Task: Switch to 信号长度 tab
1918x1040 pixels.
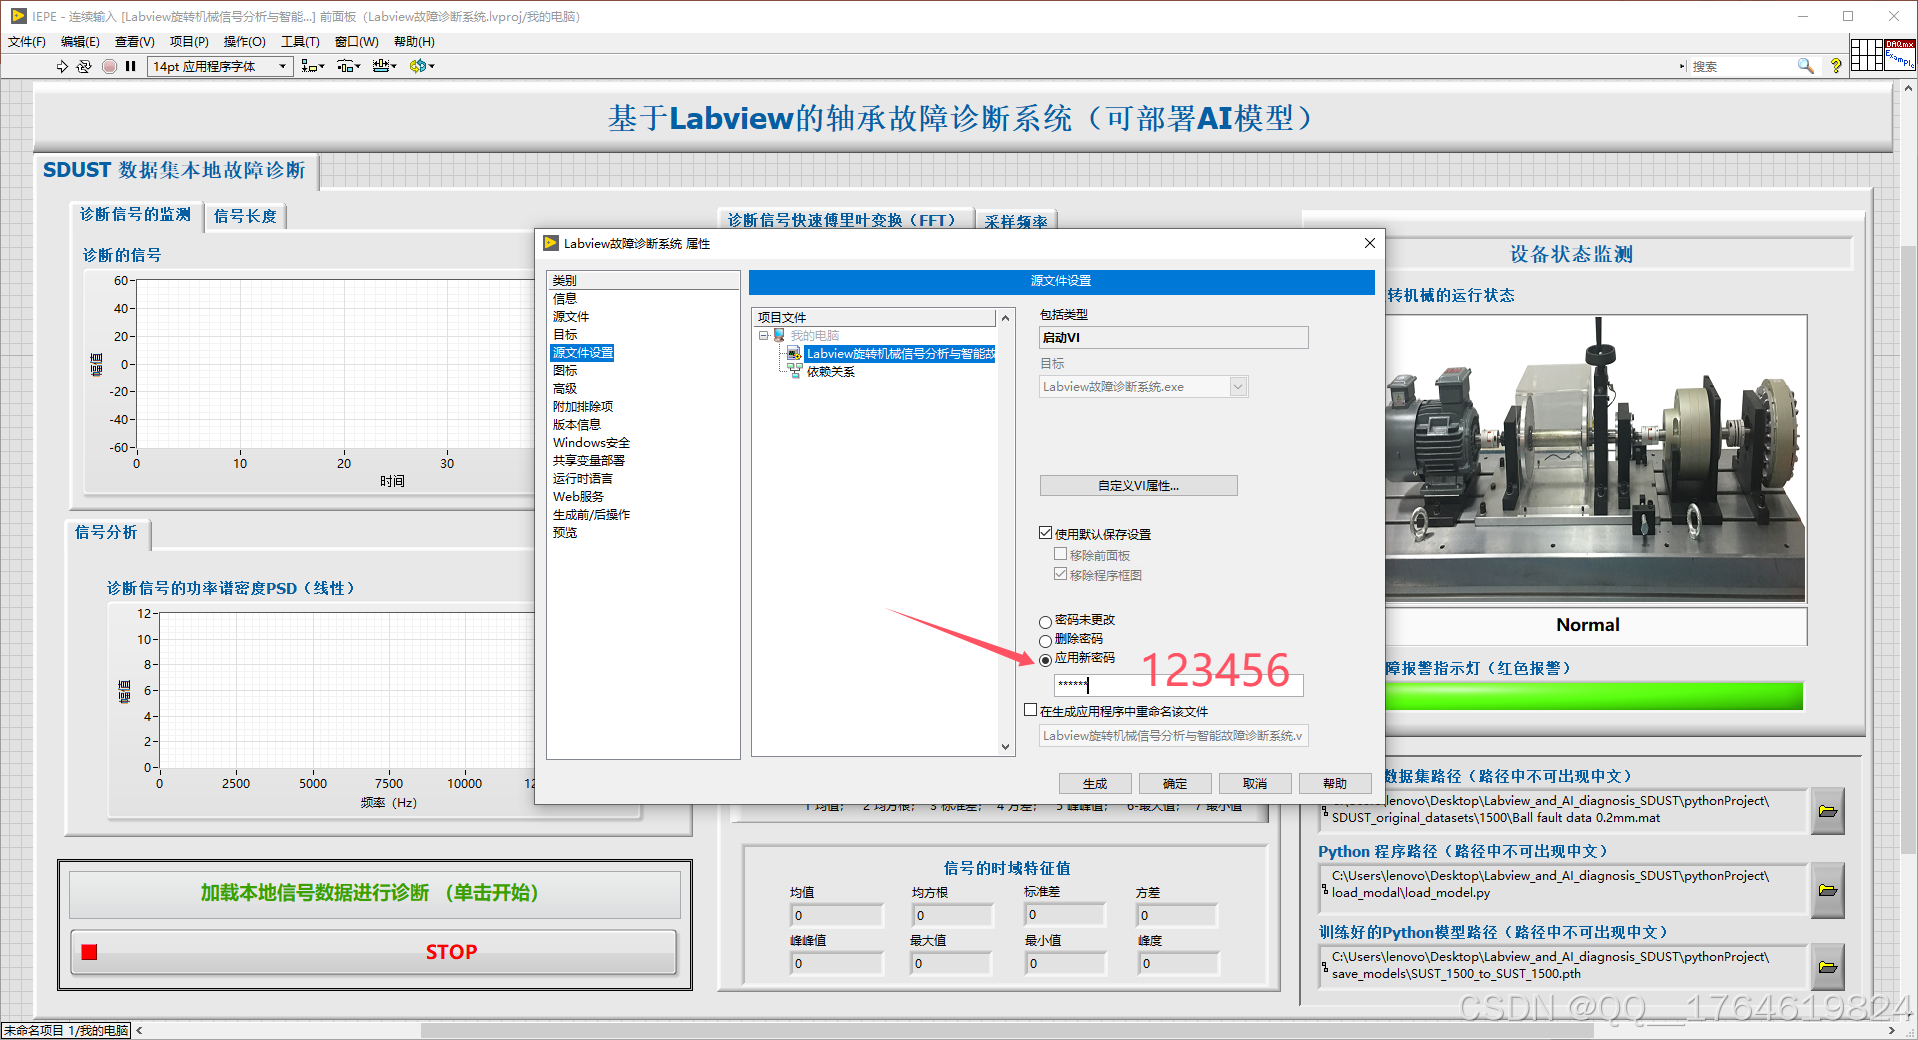Action: pos(245,216)
